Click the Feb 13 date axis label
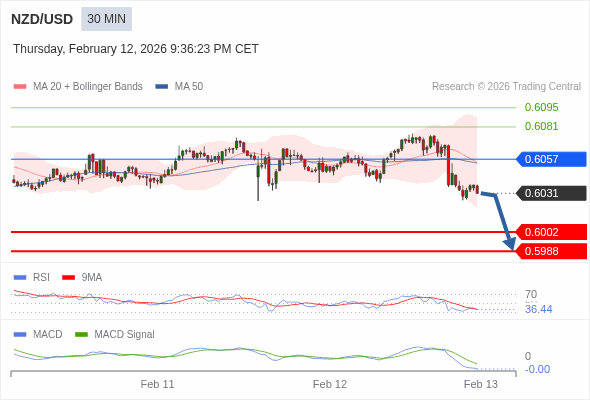 (x=481, y=384)
